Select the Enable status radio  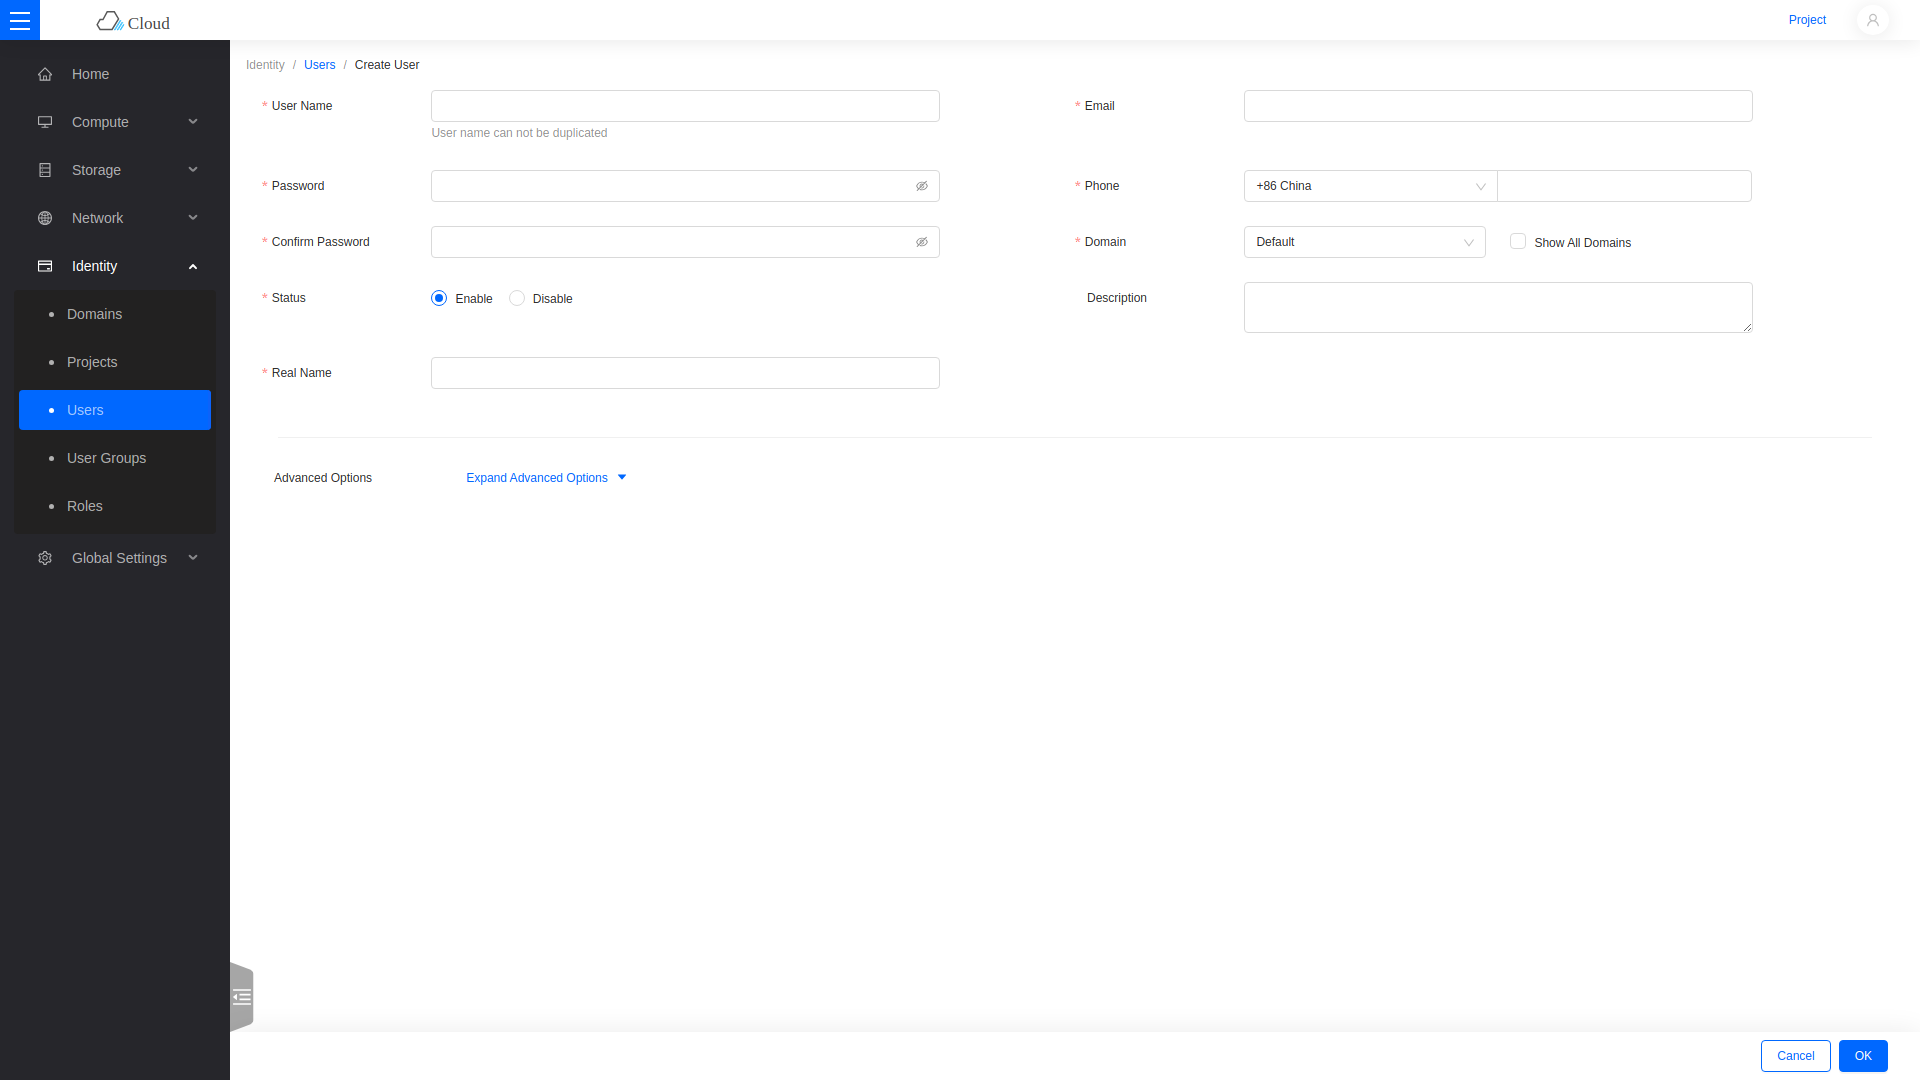(439, 298)
